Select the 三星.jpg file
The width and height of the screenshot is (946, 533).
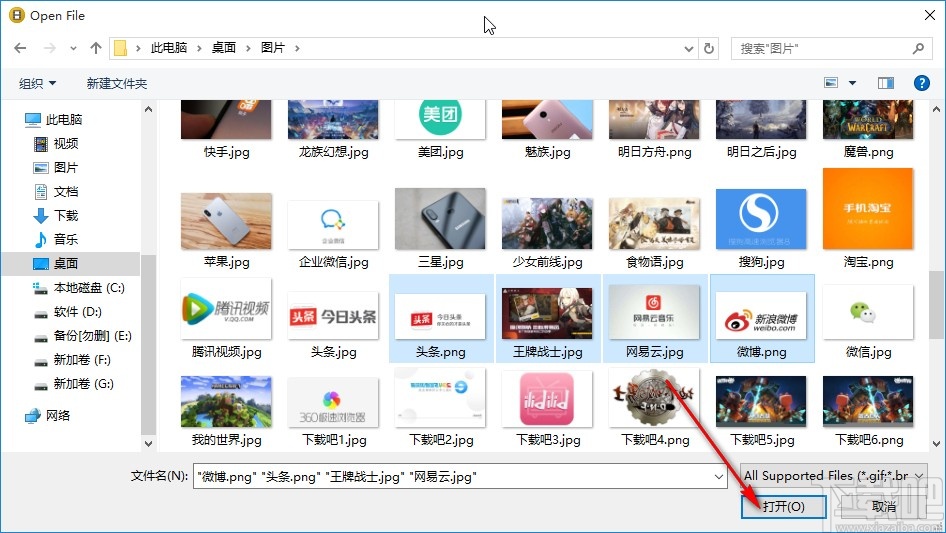(x=440, y=228)
